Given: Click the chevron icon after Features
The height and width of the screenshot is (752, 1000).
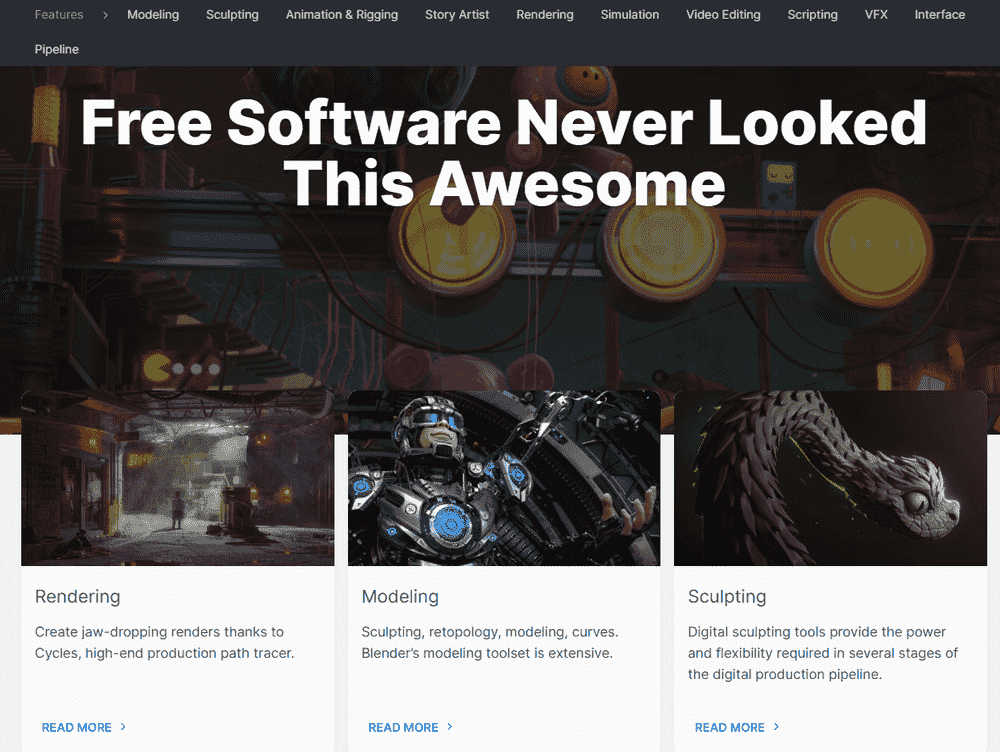Looking at the screenshot, I should pos(105,15).
